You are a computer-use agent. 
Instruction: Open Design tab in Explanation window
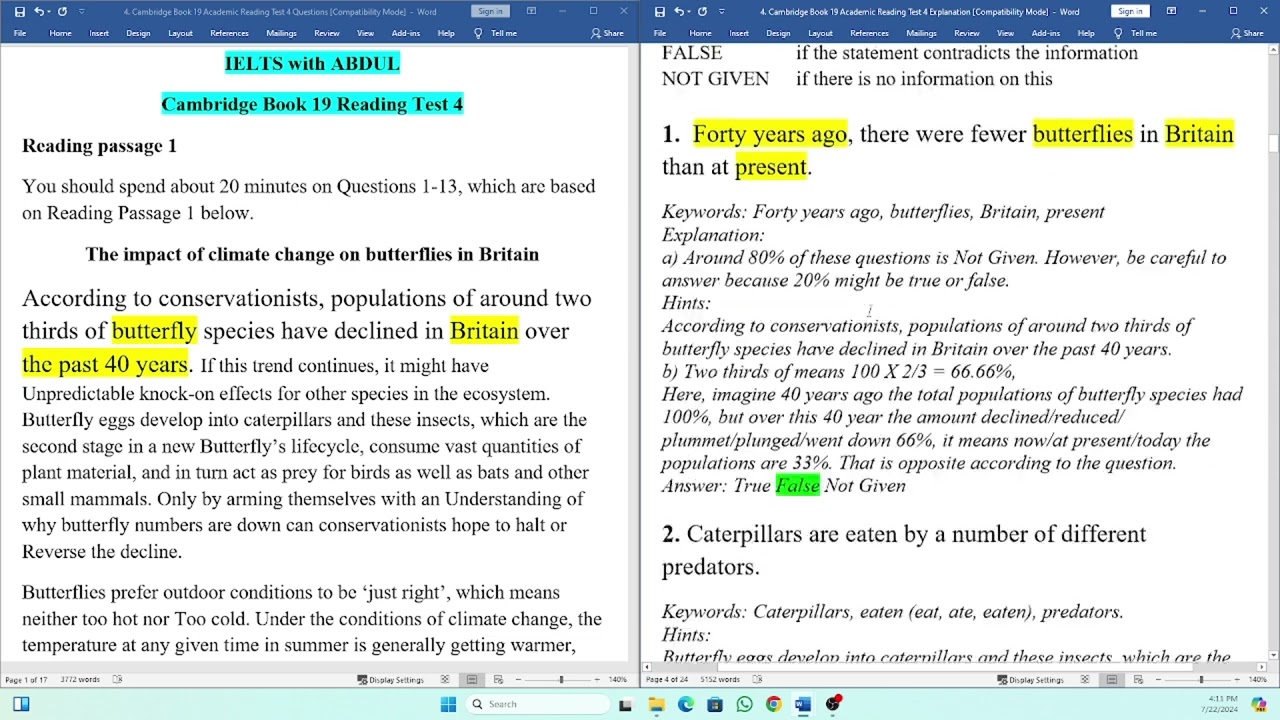778,33
